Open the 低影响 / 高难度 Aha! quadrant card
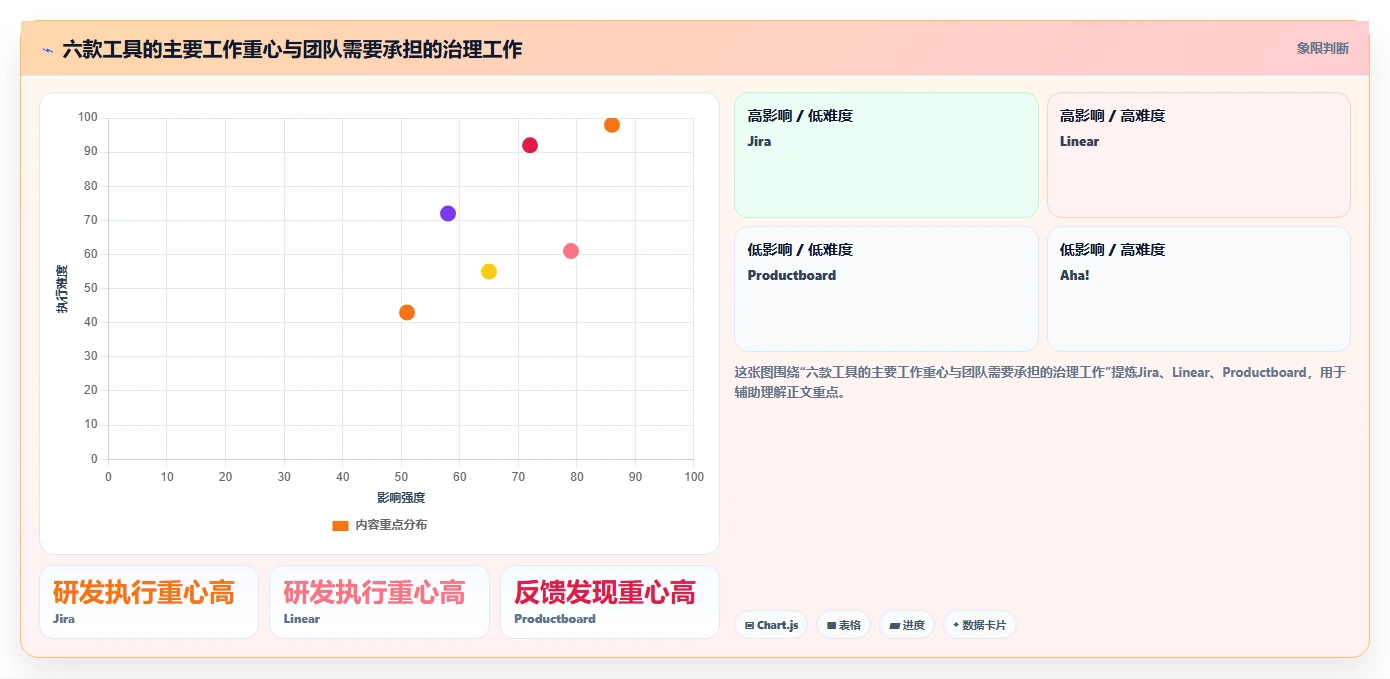The height and width of the screenshot is (679, 1390). coord(1198,289)
